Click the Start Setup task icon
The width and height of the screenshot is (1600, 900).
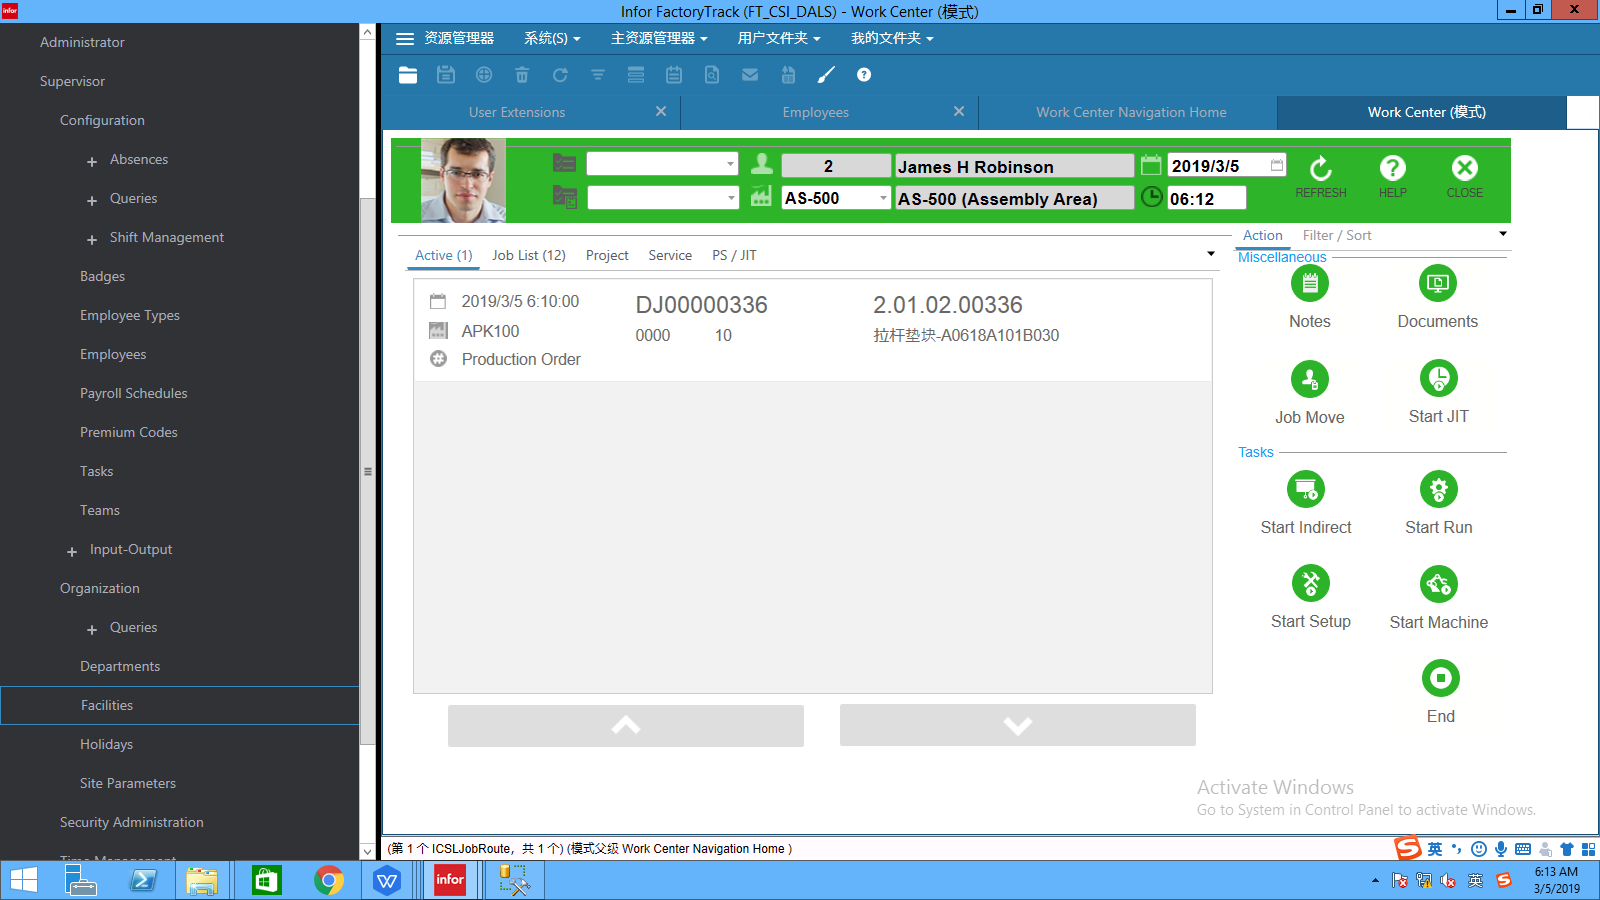tap(1311, 584)
